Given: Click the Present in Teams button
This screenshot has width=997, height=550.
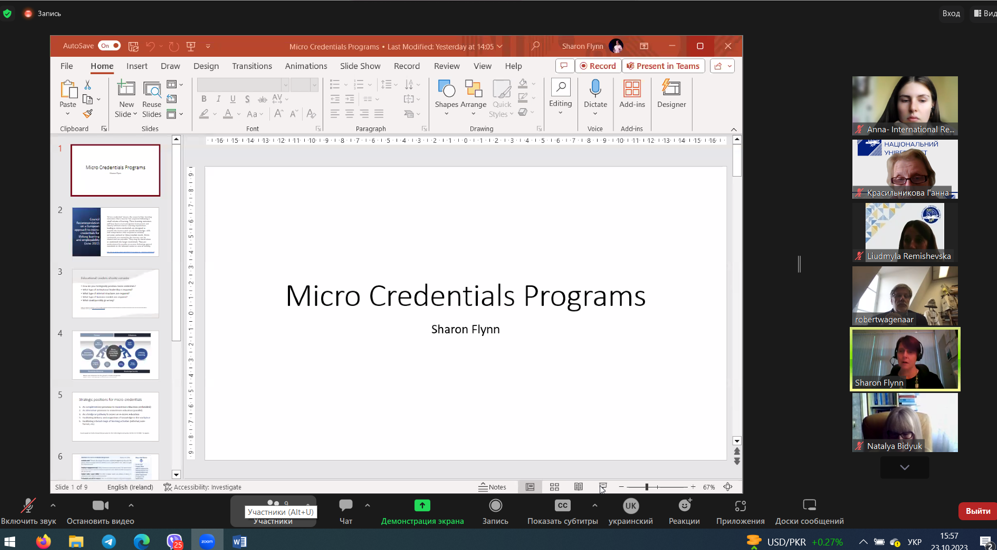Looking at the screenshot, I should tap(663, 66).
